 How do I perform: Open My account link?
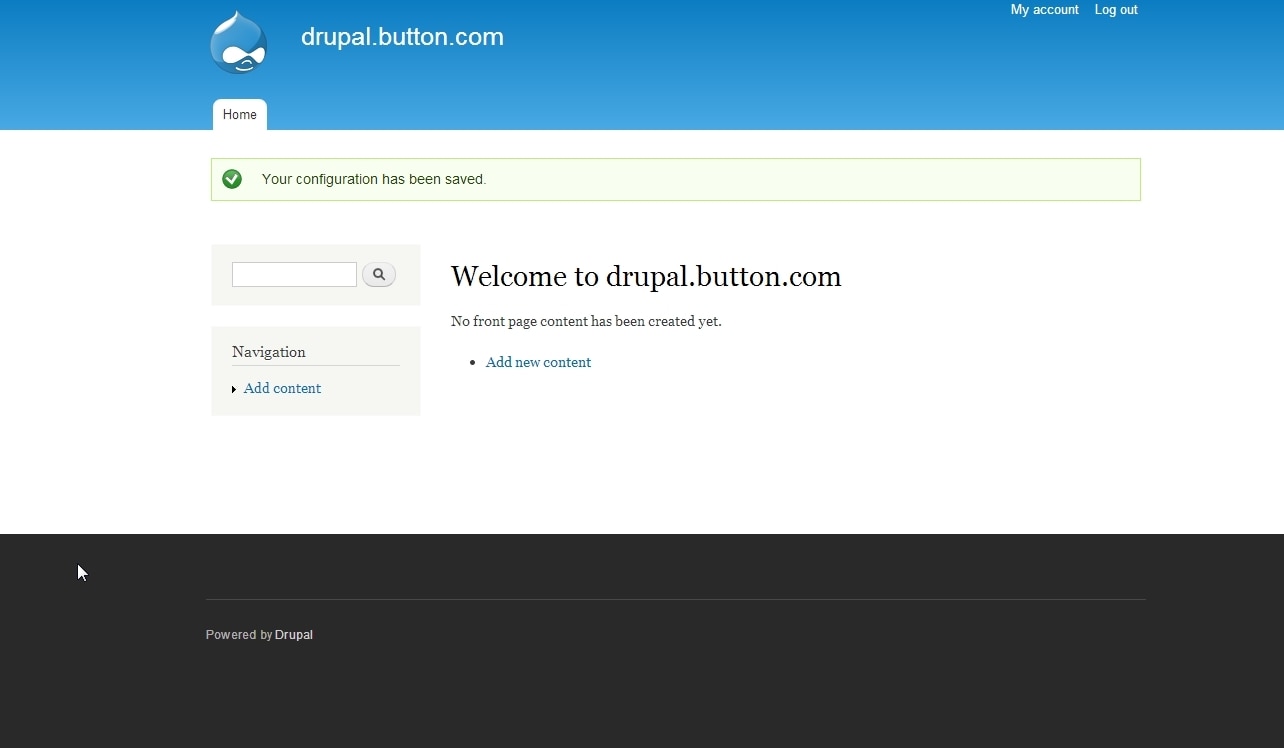(1045, 10)
